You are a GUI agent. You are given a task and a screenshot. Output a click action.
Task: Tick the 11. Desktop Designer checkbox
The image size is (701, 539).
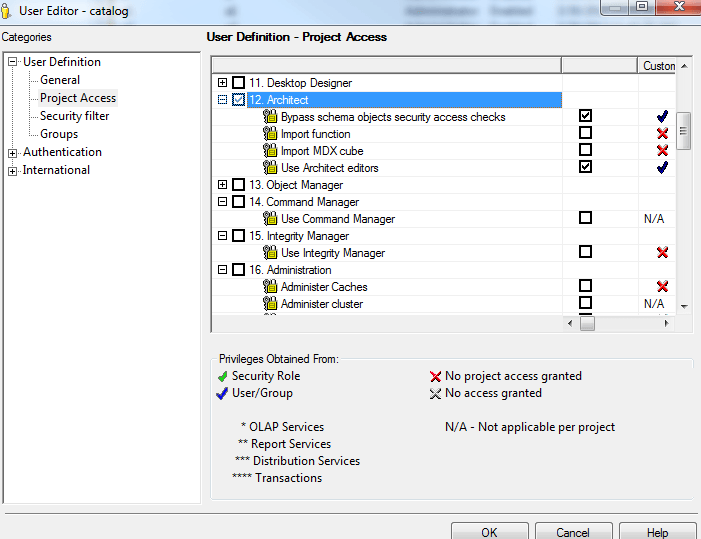coord(239,83)
